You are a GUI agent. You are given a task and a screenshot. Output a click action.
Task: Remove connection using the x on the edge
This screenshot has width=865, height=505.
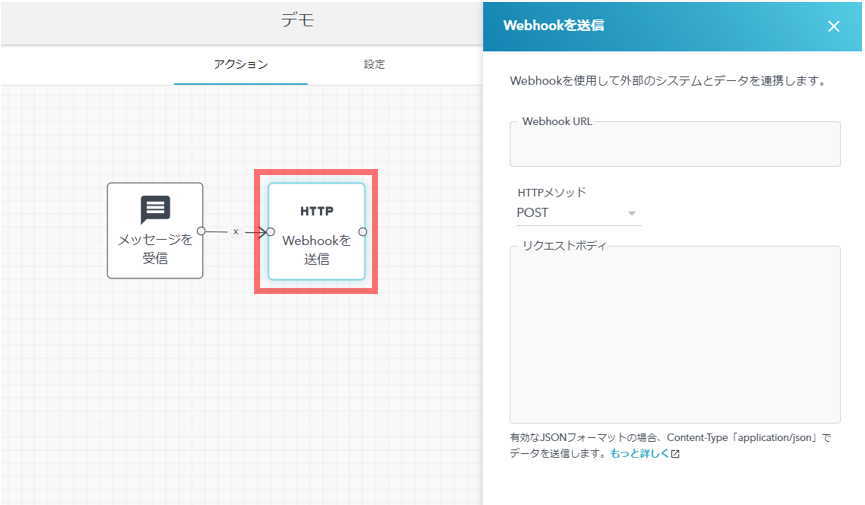pos(236,231)
